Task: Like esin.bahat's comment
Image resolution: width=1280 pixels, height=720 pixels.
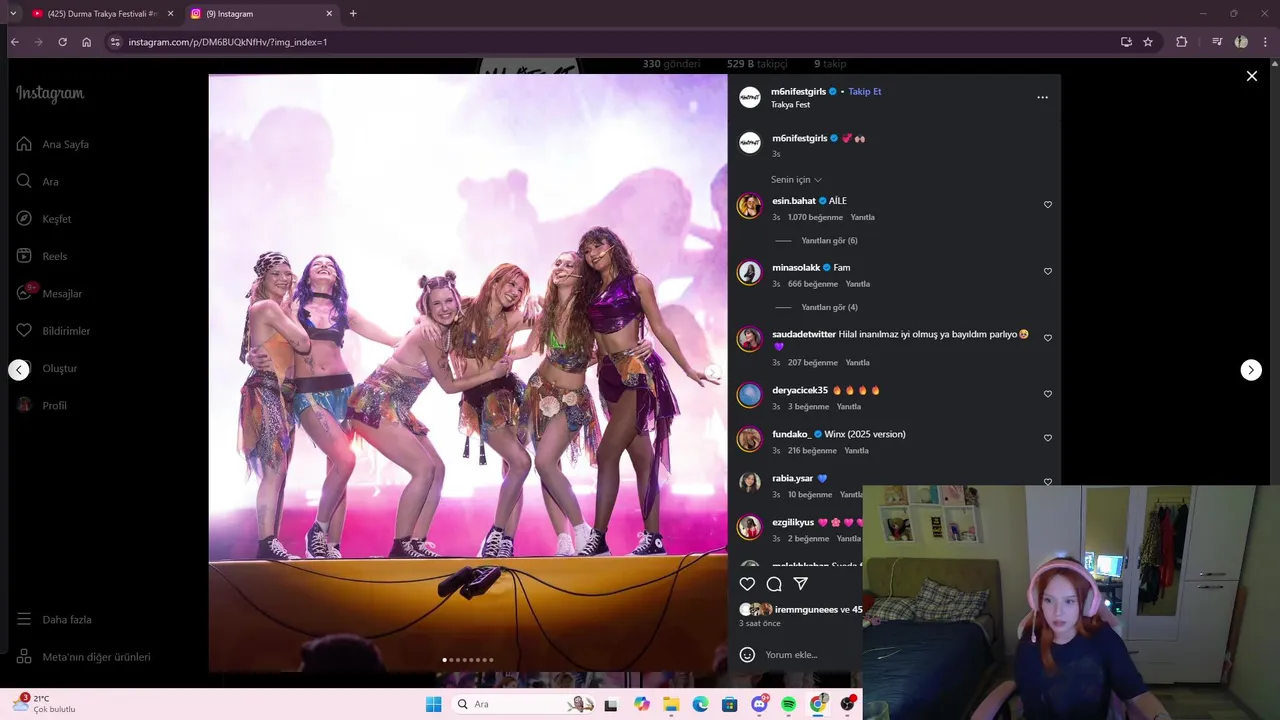Action: (1048, 204)
